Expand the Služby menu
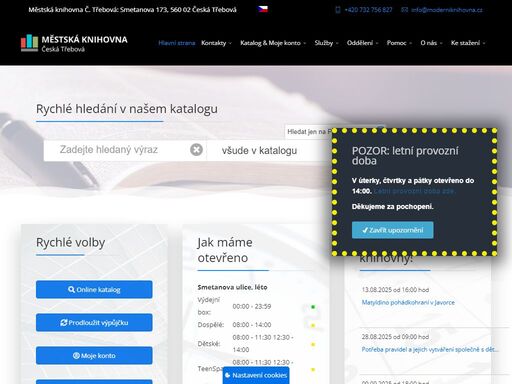The height and width of the screenshot is (384, 512). (326, 43)
